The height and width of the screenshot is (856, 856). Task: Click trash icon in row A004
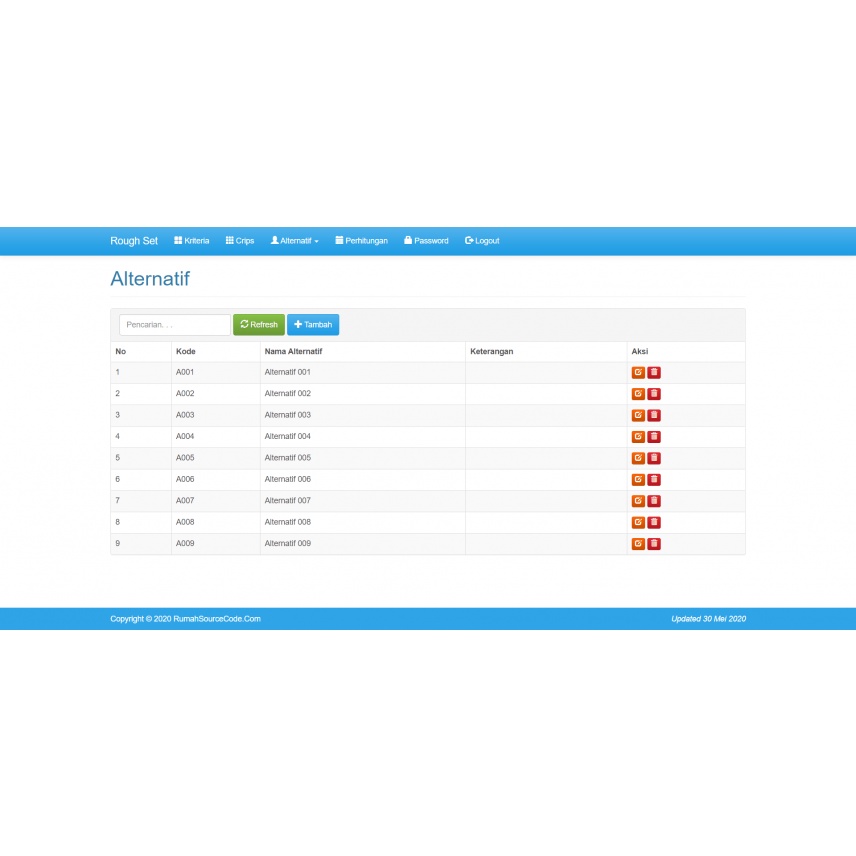coord(654,437)
